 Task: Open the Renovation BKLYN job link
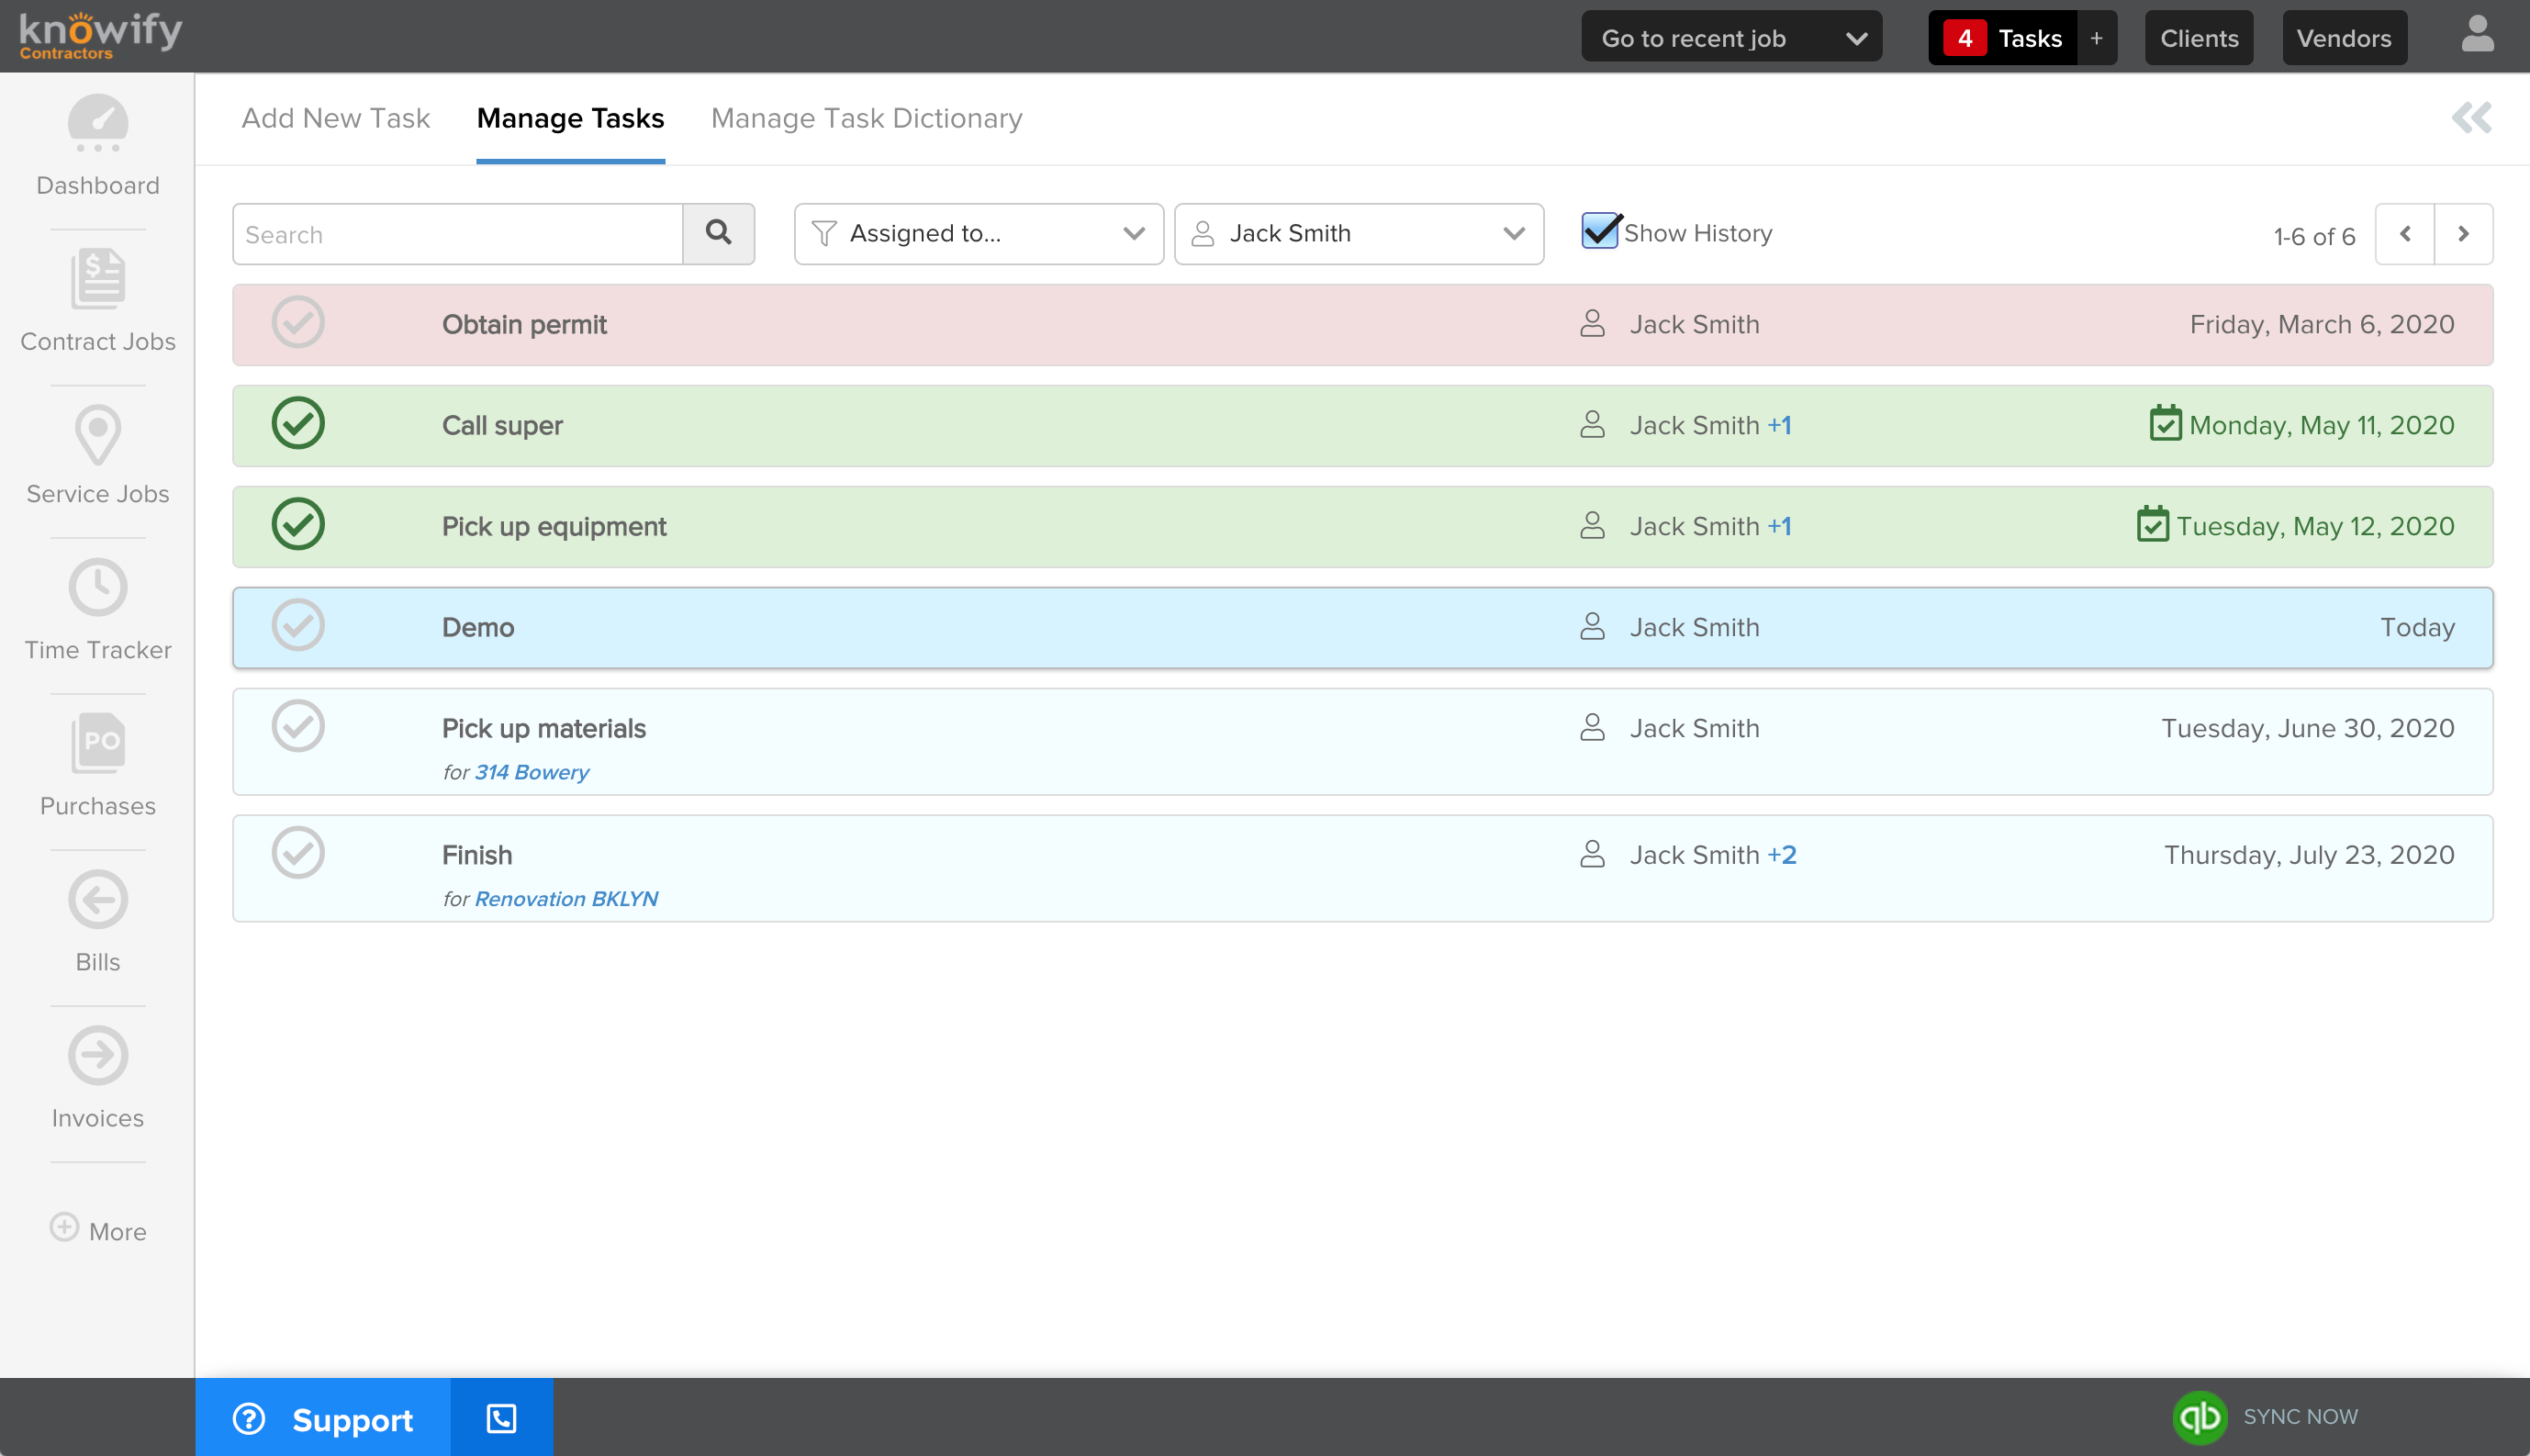pos(566,899)
